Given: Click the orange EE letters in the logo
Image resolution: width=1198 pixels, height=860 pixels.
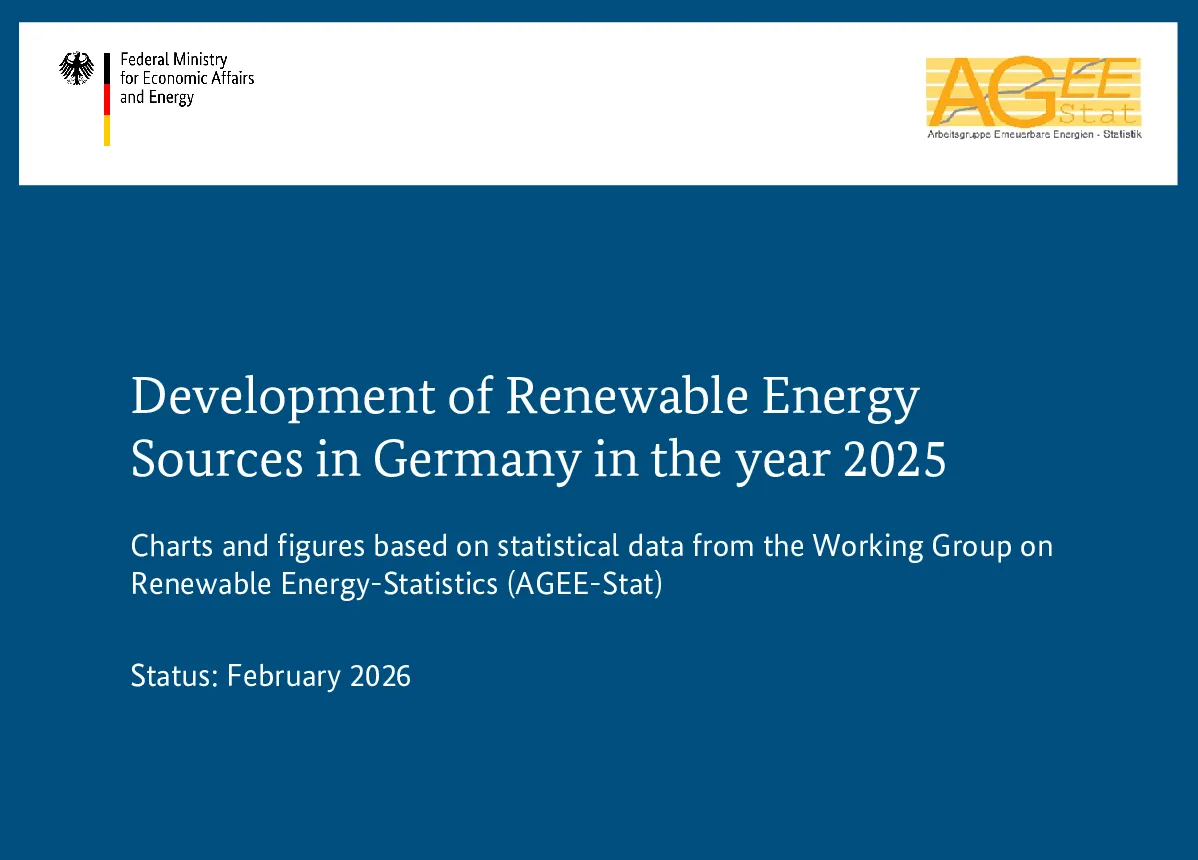Looking at the screenshot, I should point(1099,79).
